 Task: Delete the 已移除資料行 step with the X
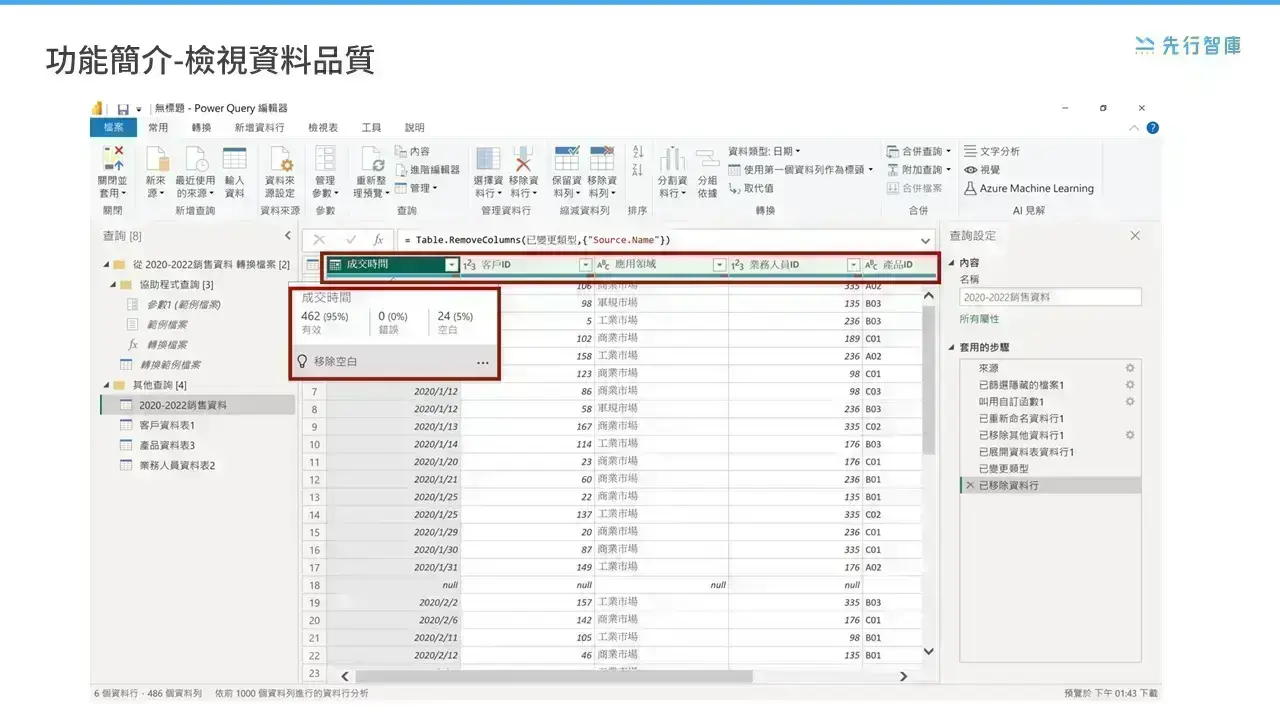[x=969, y=485]
